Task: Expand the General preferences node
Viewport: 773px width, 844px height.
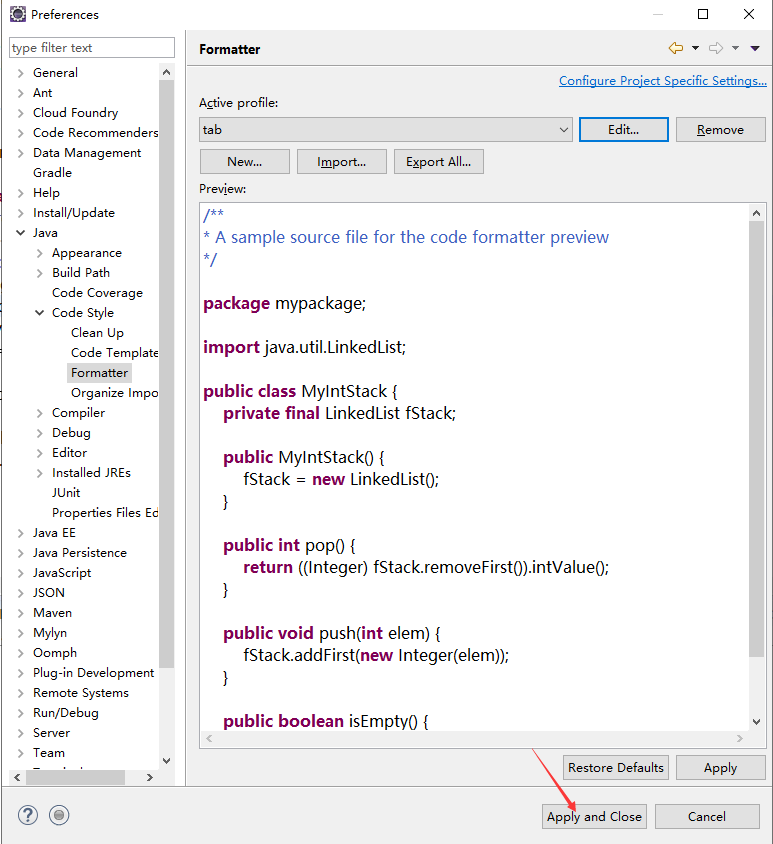Action: (x=20, y=73)
